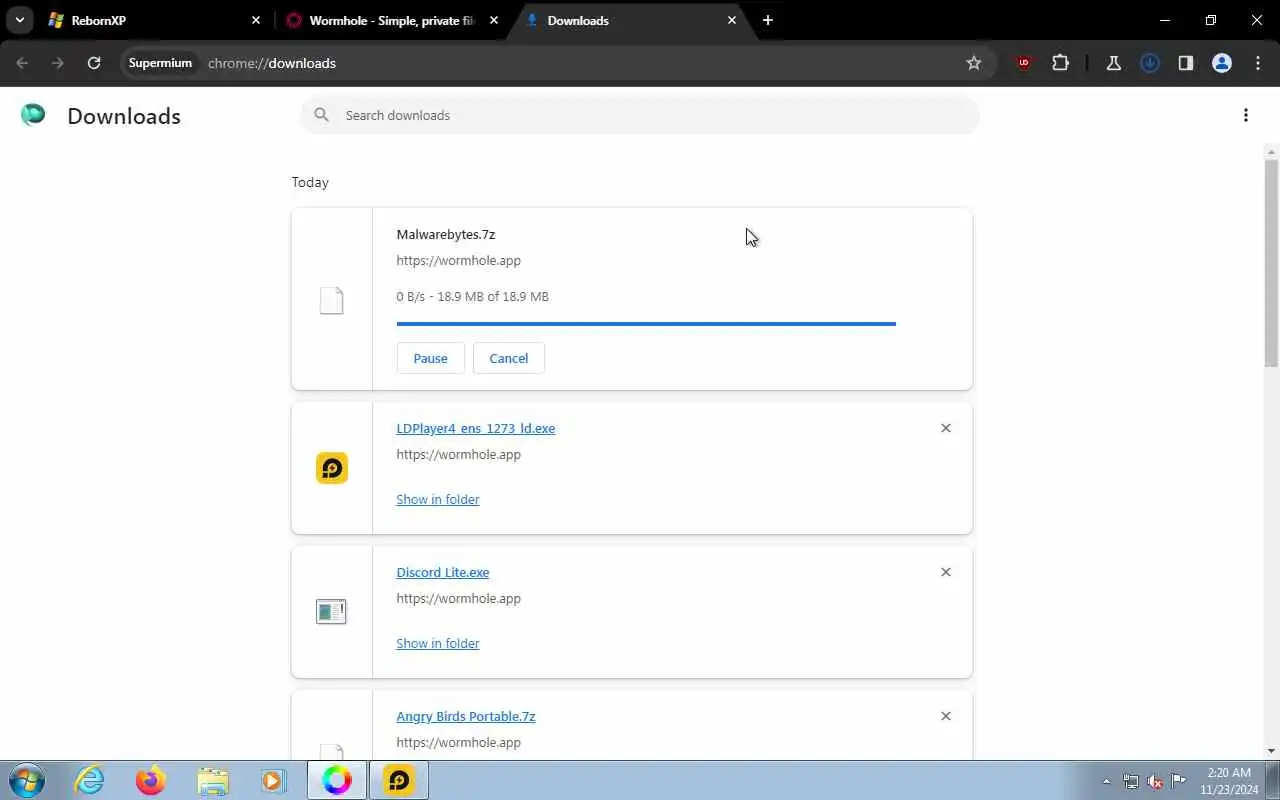Click the Today date heading

point(310,182)
